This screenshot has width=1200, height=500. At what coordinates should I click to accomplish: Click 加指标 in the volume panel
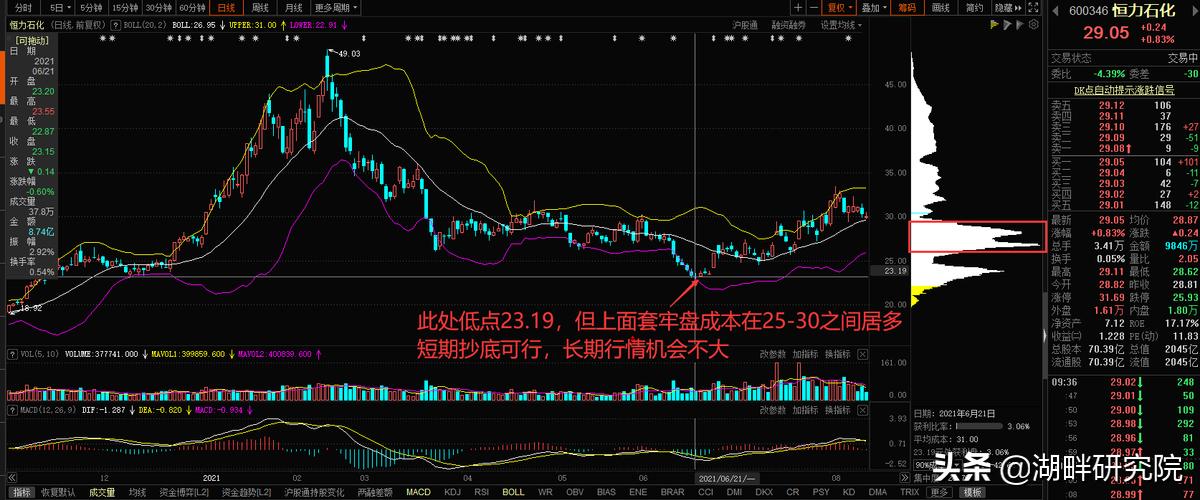coord(806,353)
